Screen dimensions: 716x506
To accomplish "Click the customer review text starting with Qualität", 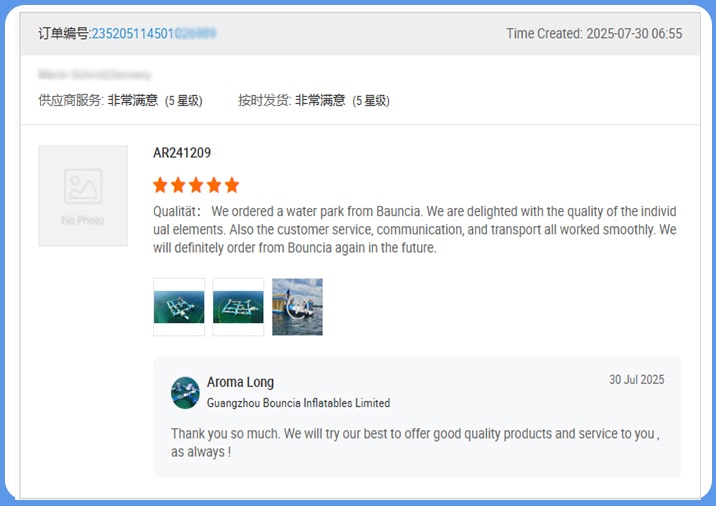I will (414, 229).
